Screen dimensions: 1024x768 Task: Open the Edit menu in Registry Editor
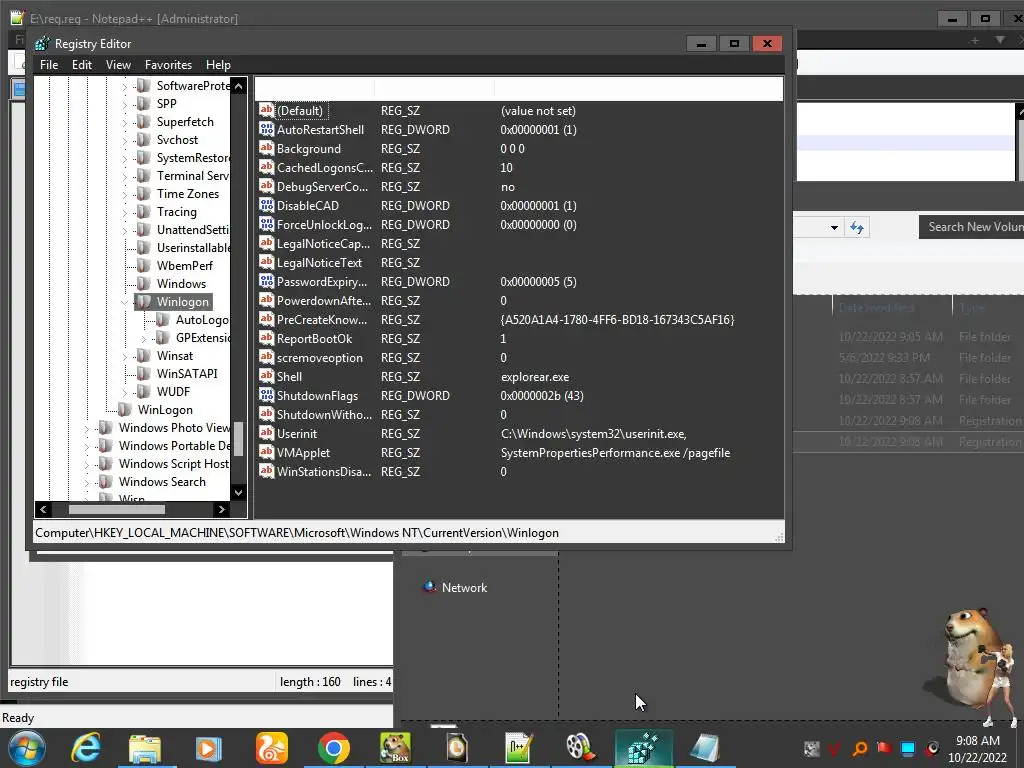tap(82, 65)
